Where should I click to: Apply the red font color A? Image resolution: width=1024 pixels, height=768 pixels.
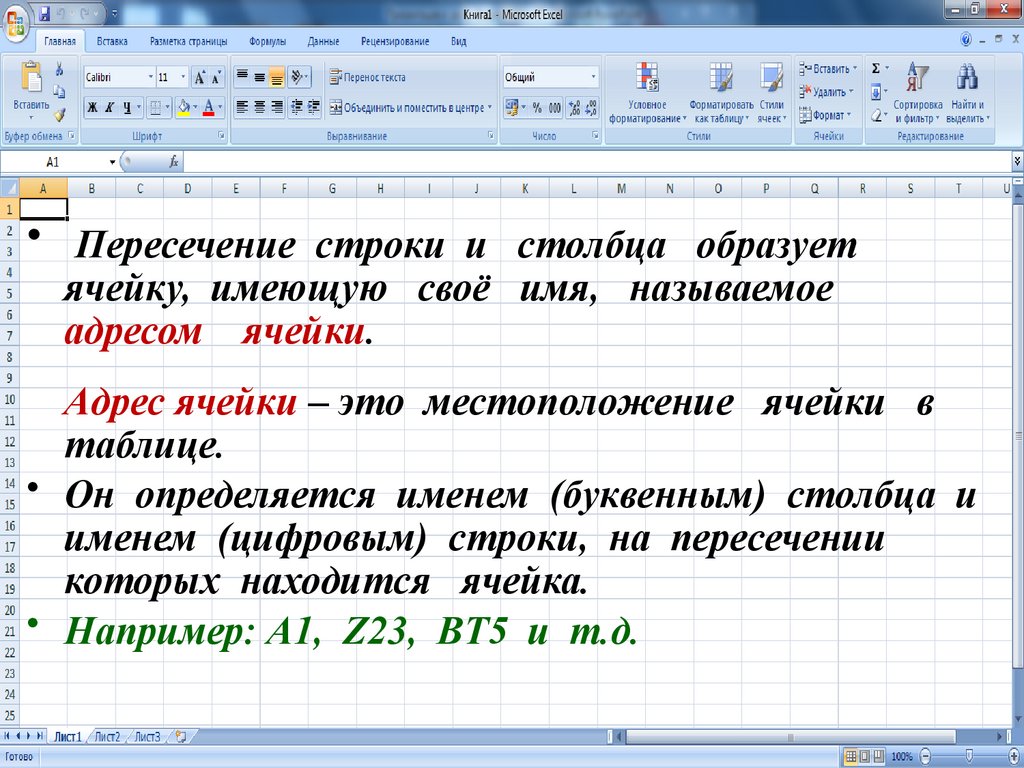pyautogui.click(x=209, y=107)
